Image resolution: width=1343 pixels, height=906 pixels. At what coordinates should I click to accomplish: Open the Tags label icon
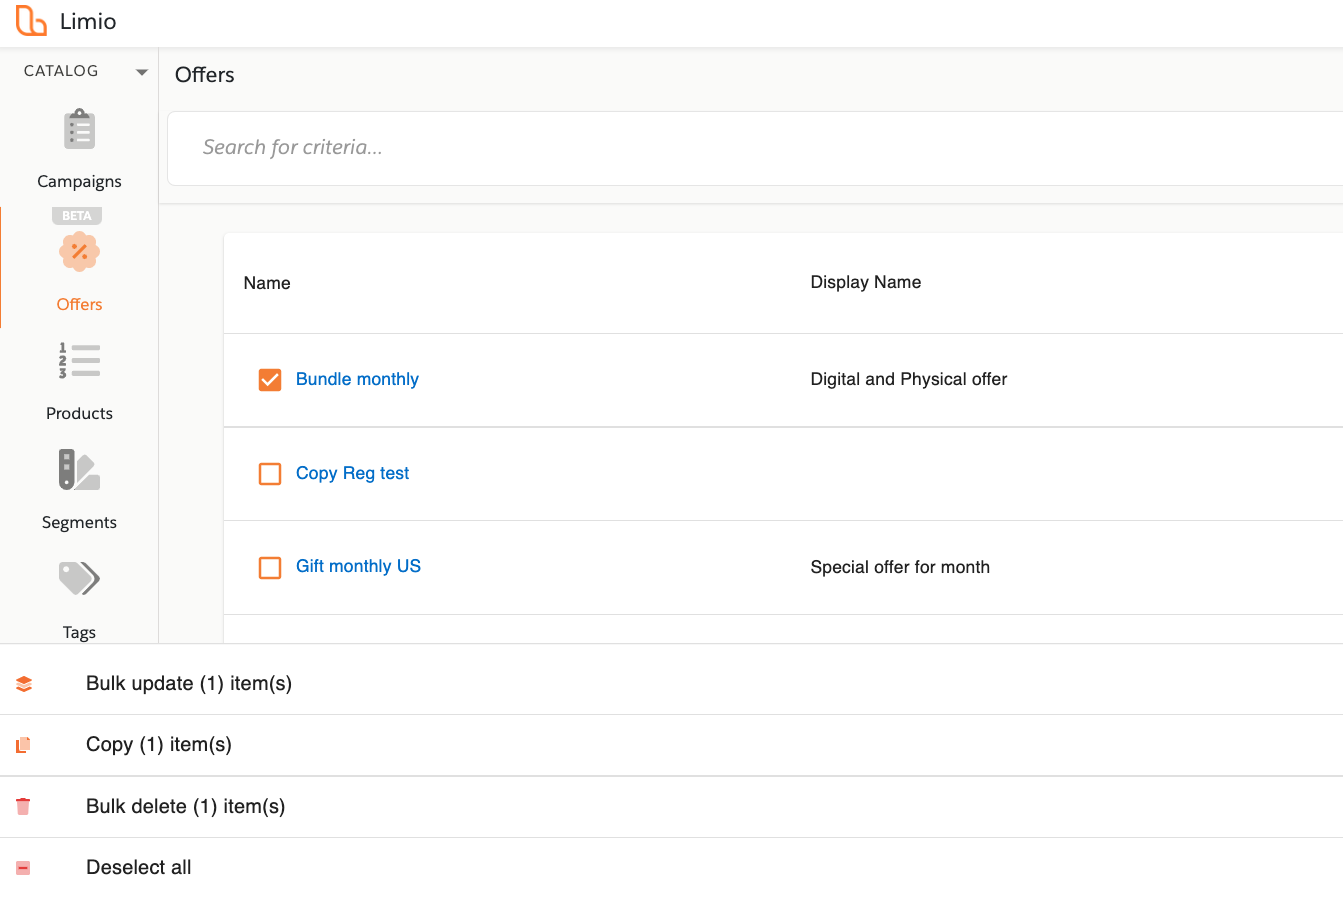(x=79, y=578)
